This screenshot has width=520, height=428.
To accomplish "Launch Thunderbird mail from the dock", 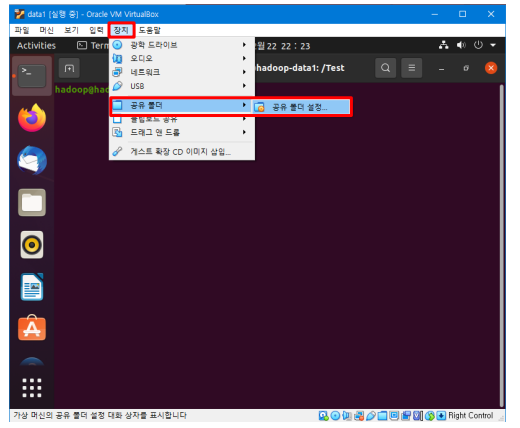I will tap(32, 160).
